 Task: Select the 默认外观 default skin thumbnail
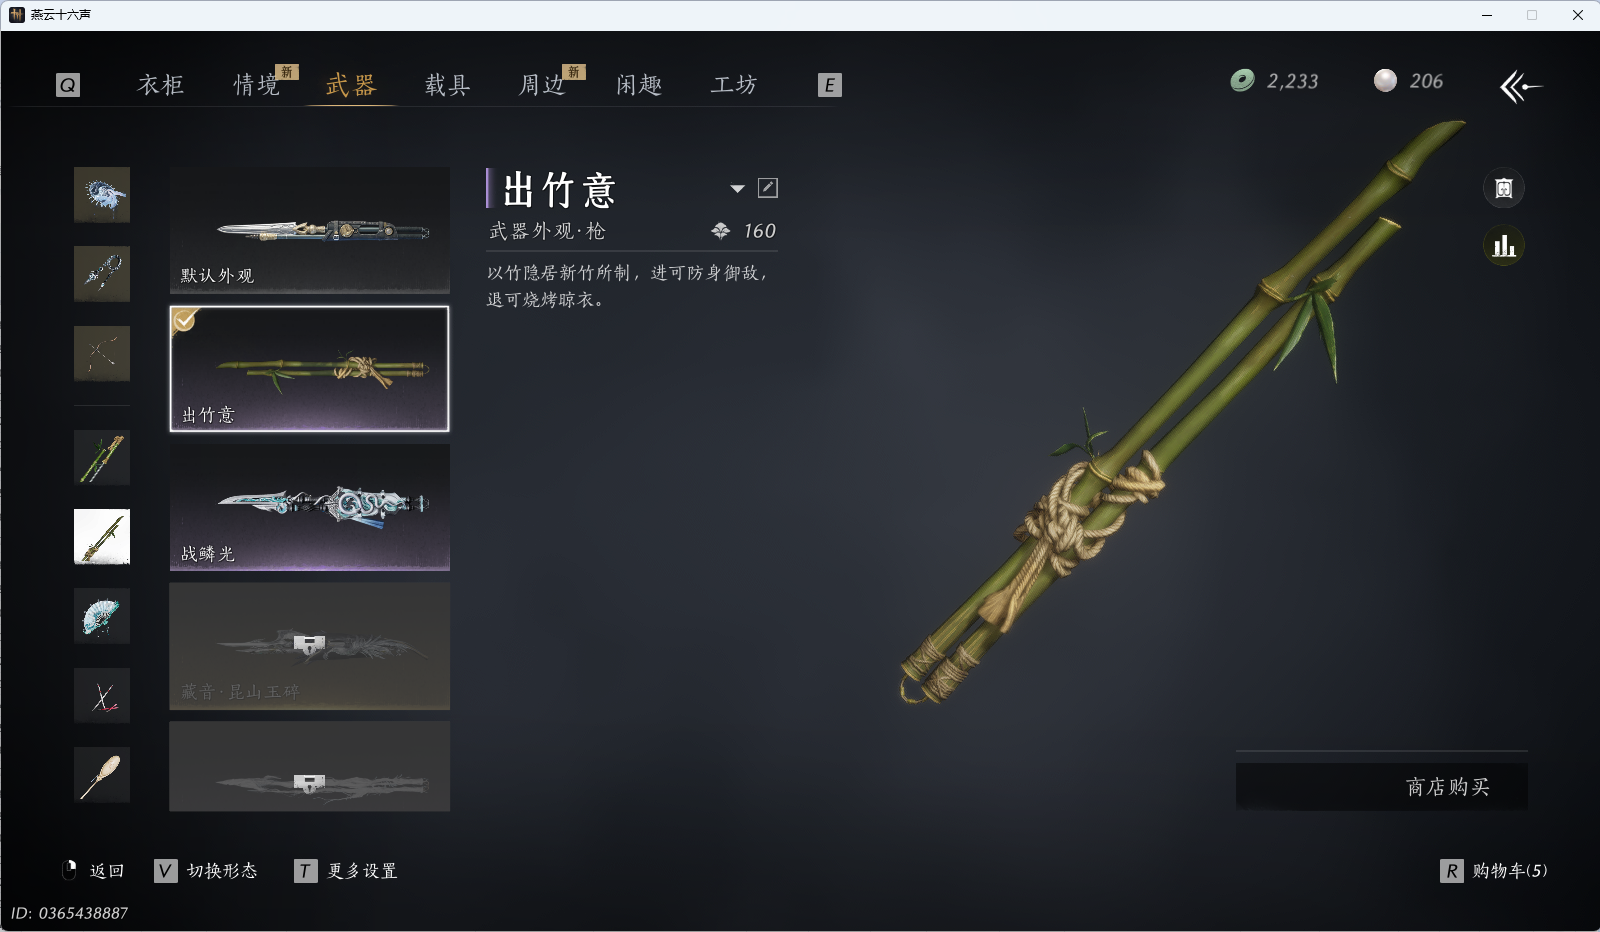309,229
